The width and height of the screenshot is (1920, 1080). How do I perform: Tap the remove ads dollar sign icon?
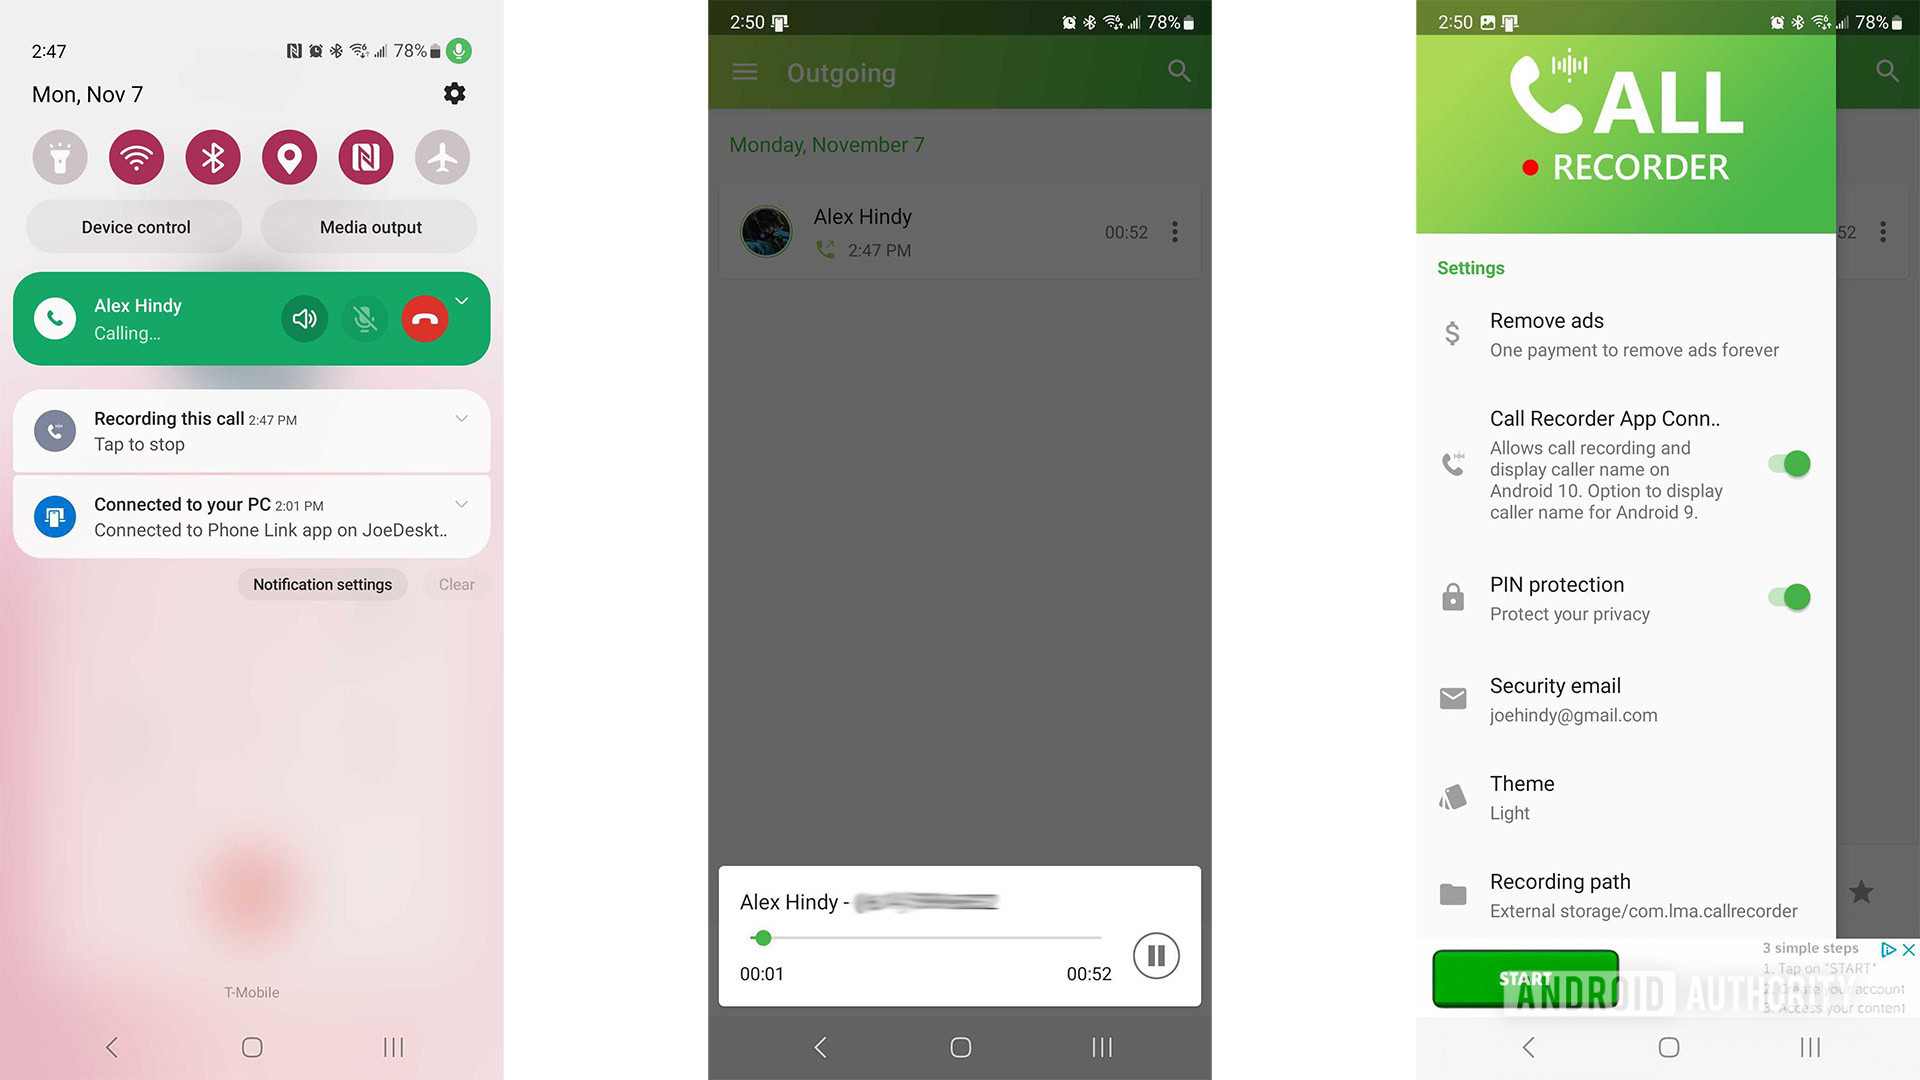1451,332
